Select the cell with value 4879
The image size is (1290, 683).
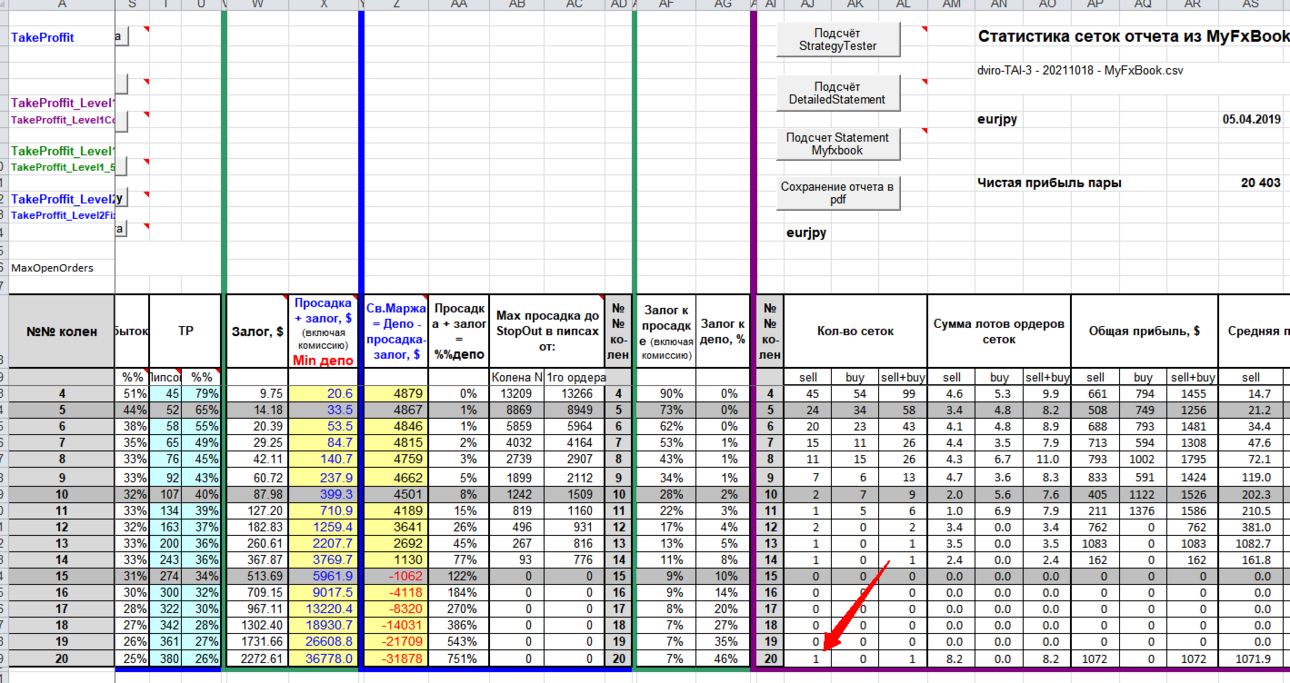click(395, 394)
